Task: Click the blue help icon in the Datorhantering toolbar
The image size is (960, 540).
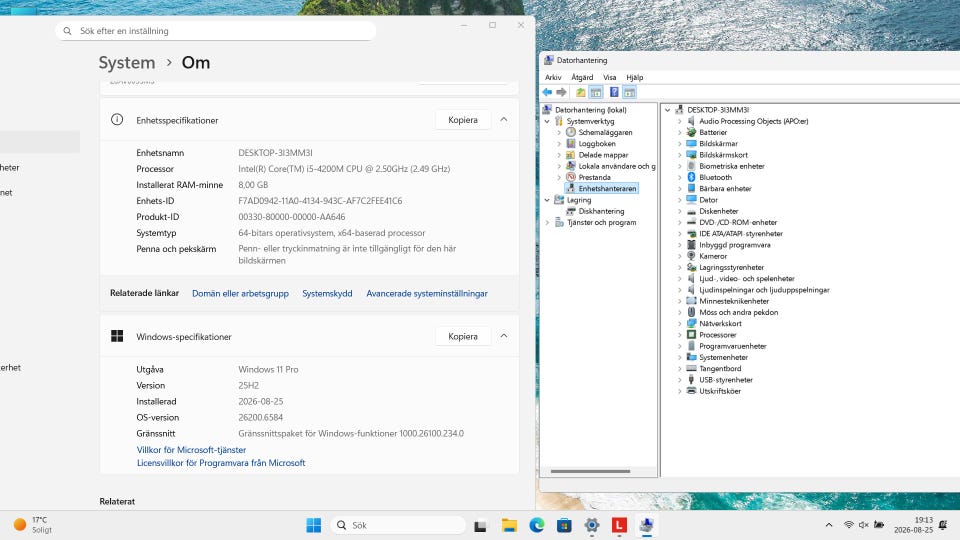Action: click(614, 92)
